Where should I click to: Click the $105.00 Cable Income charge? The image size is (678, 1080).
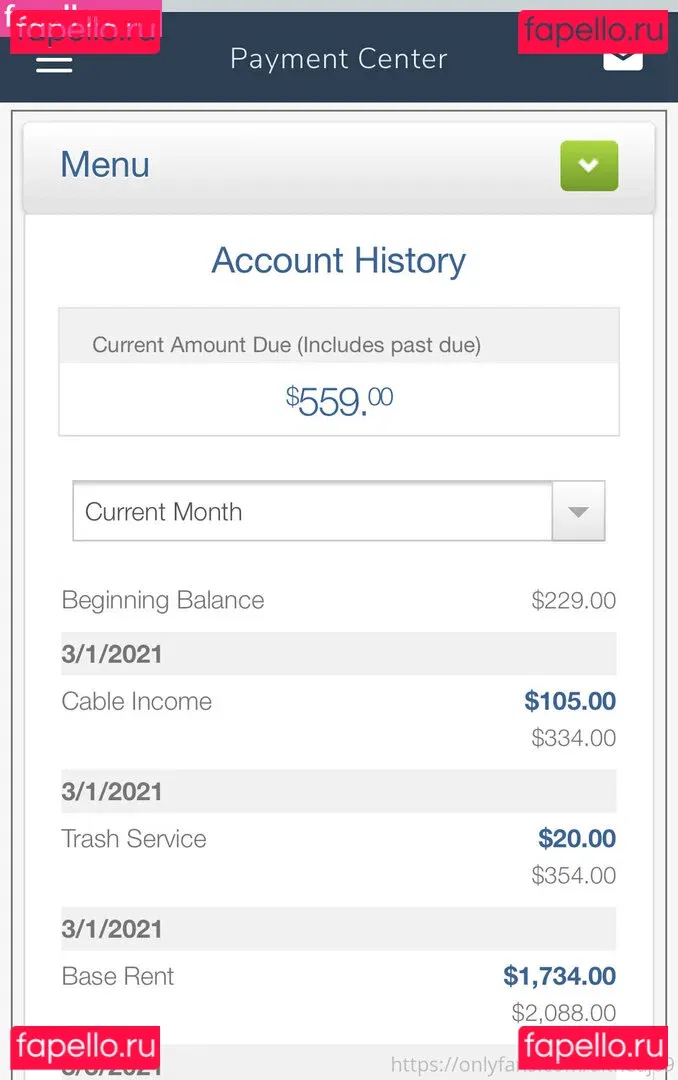(x=570, y=701)
